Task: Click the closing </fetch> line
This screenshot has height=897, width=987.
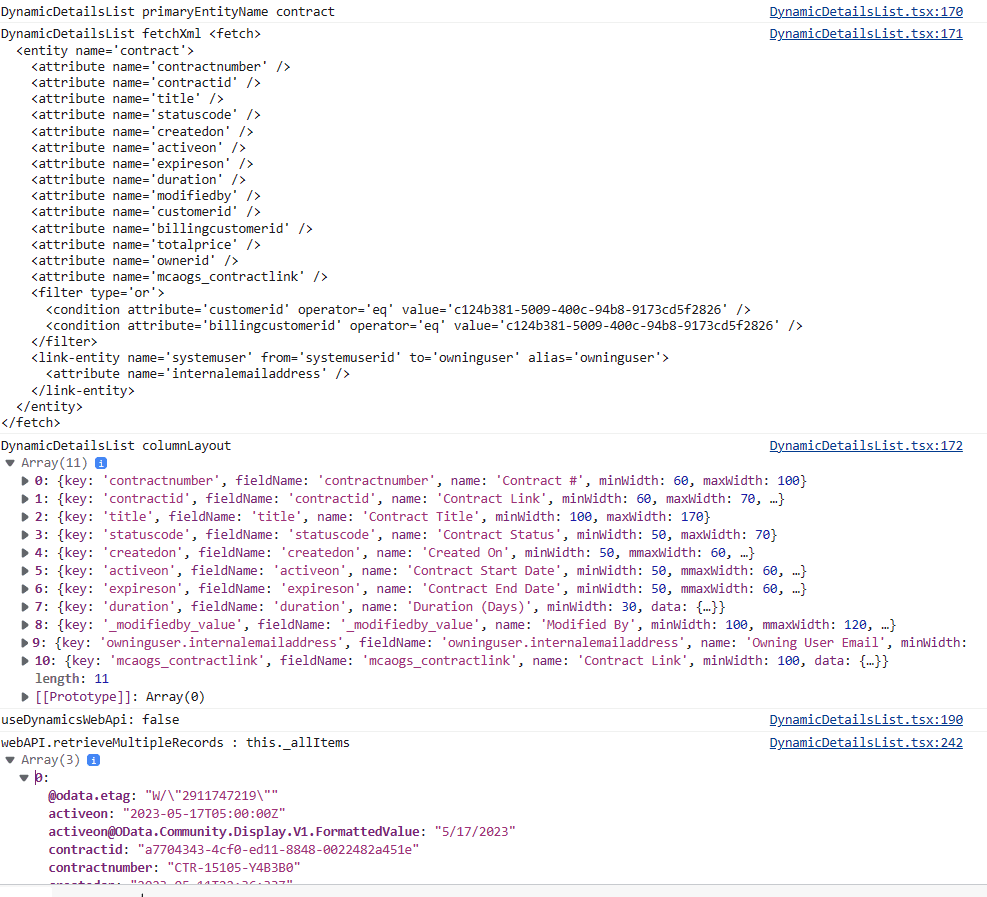Action: (31, 422)
